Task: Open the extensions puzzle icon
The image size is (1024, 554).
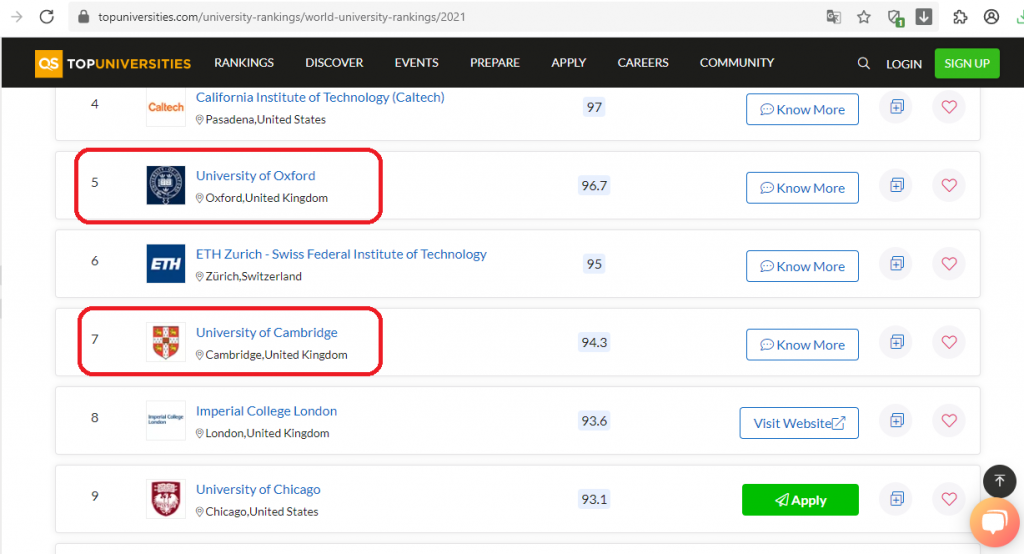Action: [x=959, y=17]
